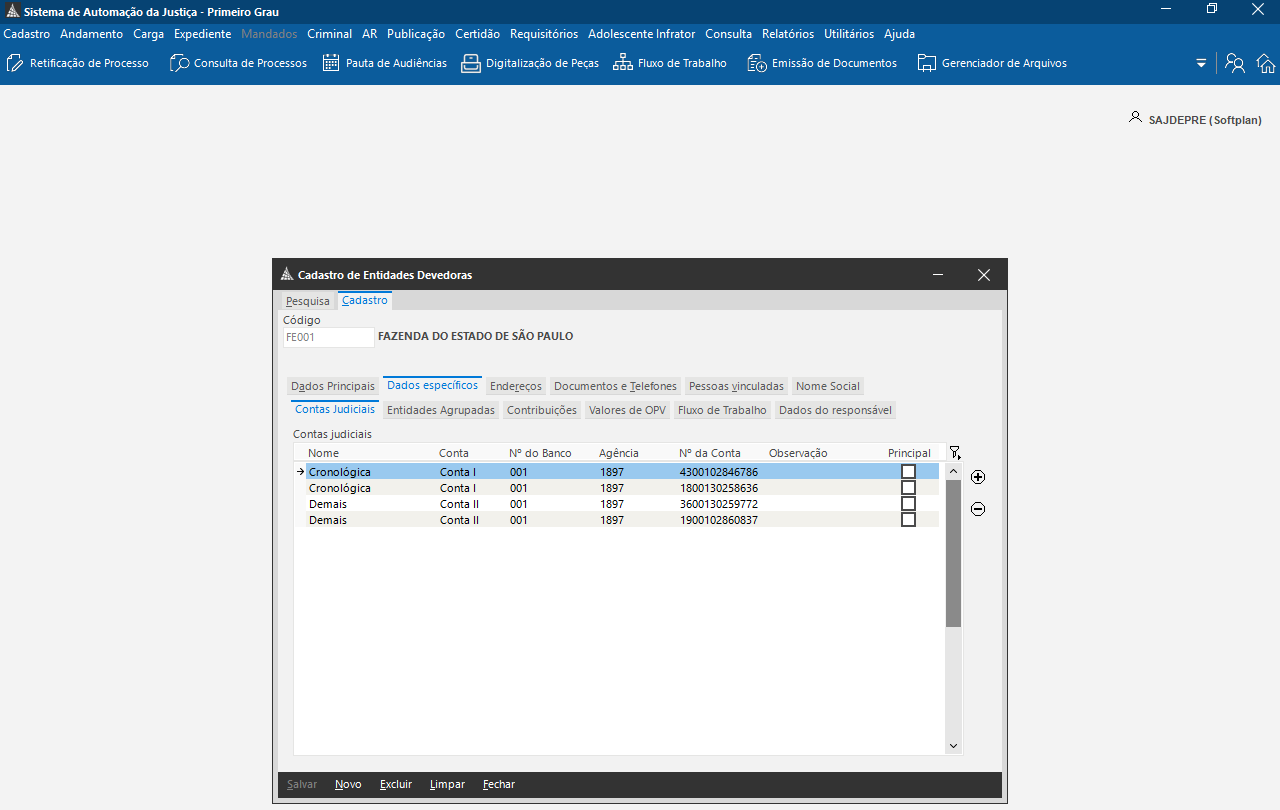Open the Entidades Agrupadas subtab

(441, 410)
